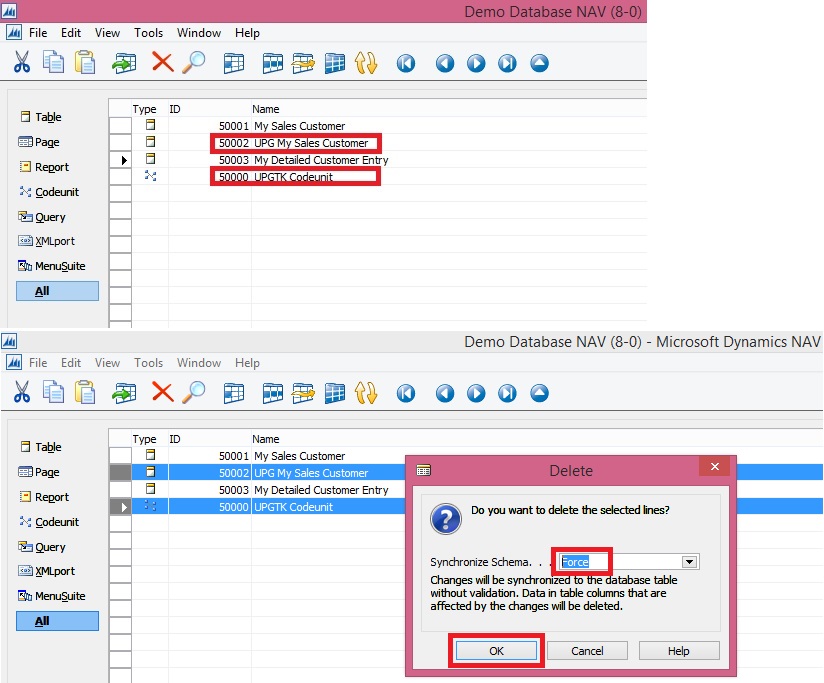Screen dimensions: 824x683
Task: Open the File menu in the lower window
Action: click(38, 363)
